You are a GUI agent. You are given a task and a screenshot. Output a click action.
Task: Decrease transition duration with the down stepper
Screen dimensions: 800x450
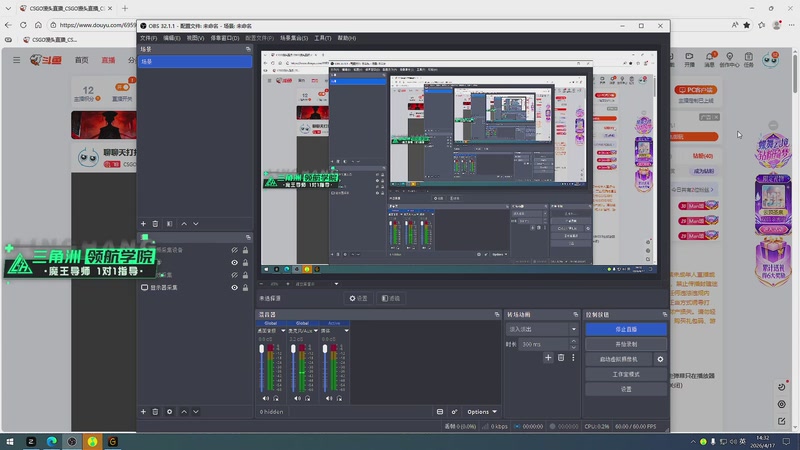(573, 347)
